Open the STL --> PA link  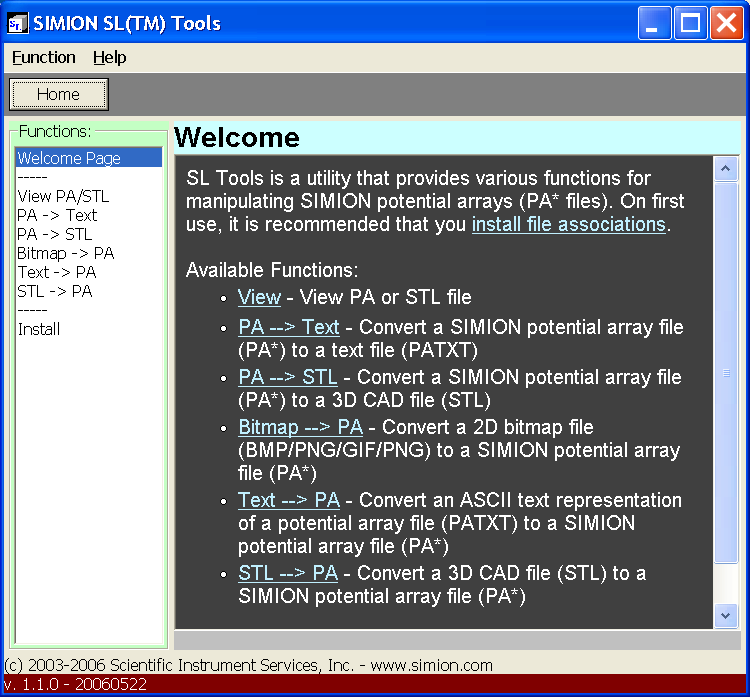pyautogui.click(x=288, y=573)
